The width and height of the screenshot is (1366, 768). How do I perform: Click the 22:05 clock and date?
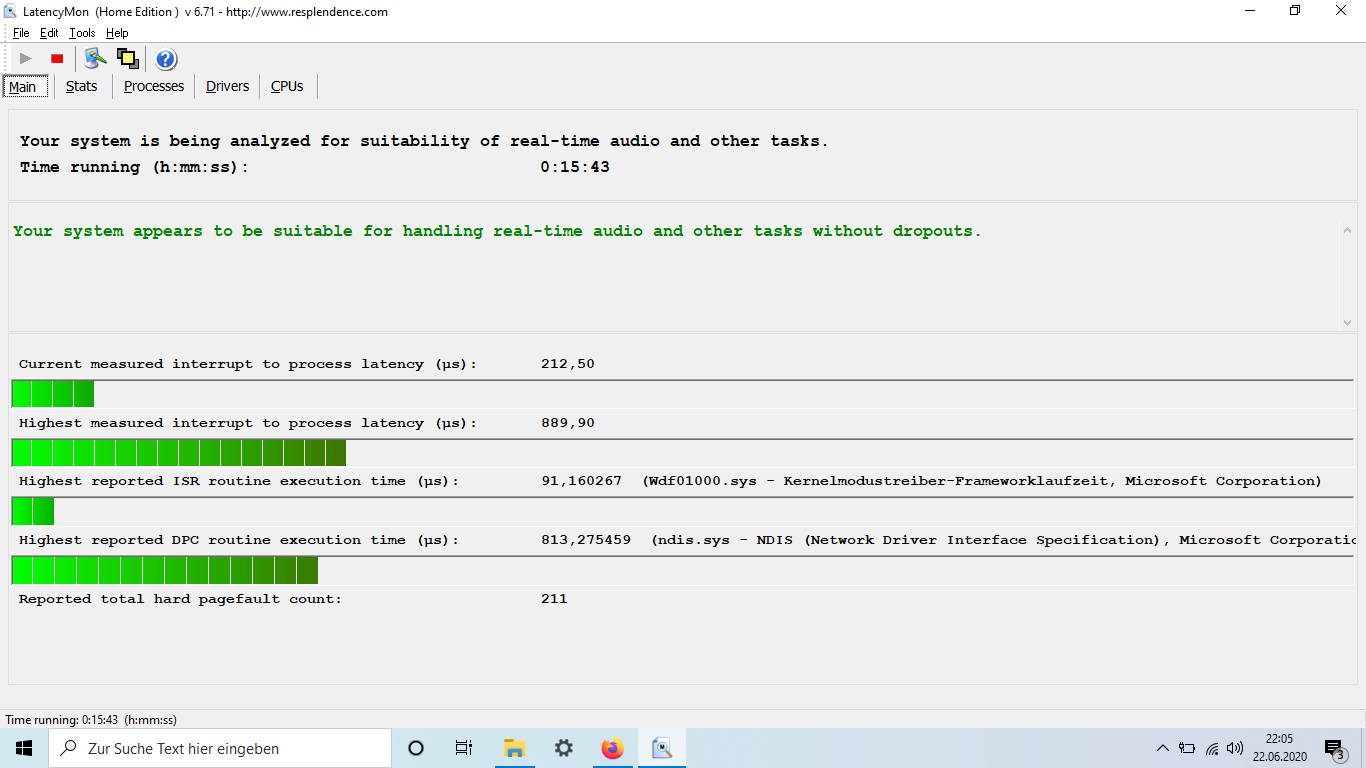1279,748
